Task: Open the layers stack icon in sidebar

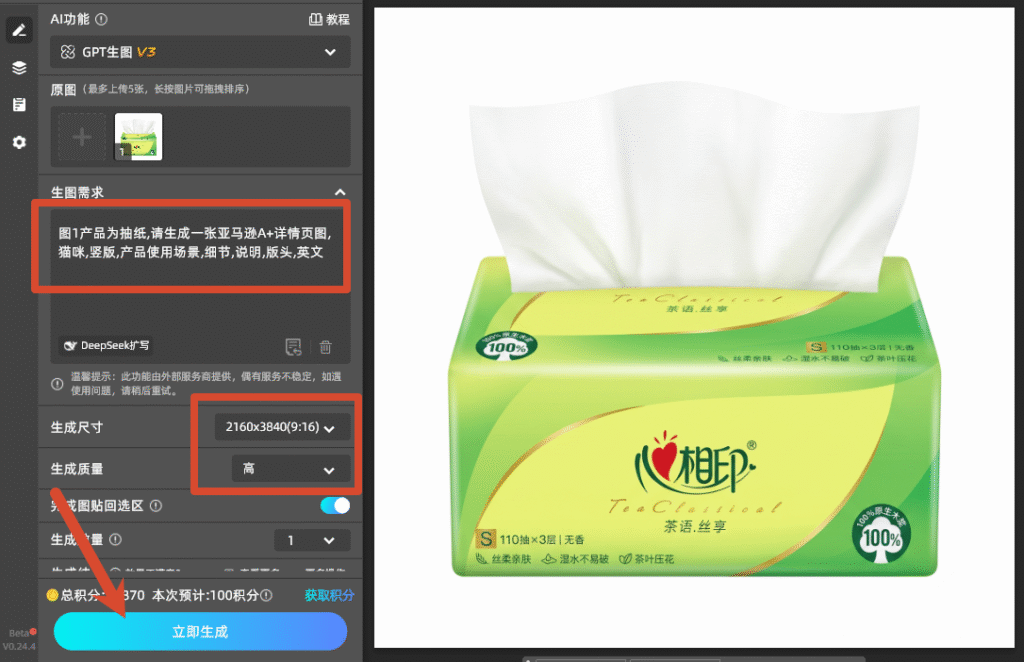Action: pos(19,67)
